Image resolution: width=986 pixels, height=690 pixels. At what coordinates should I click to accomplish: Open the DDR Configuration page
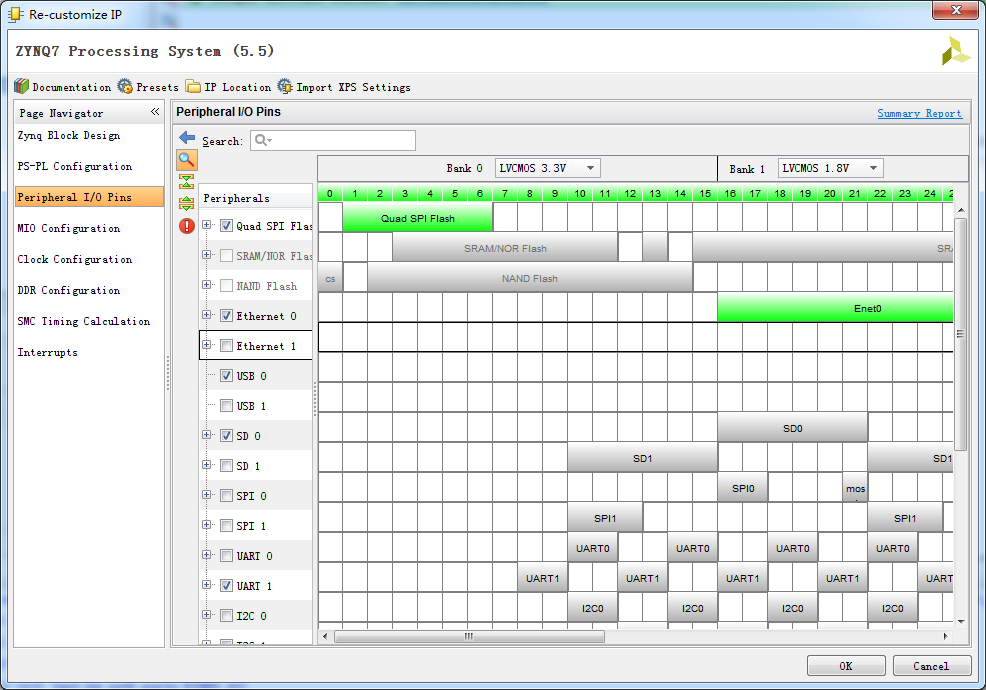tap(69, 290)
